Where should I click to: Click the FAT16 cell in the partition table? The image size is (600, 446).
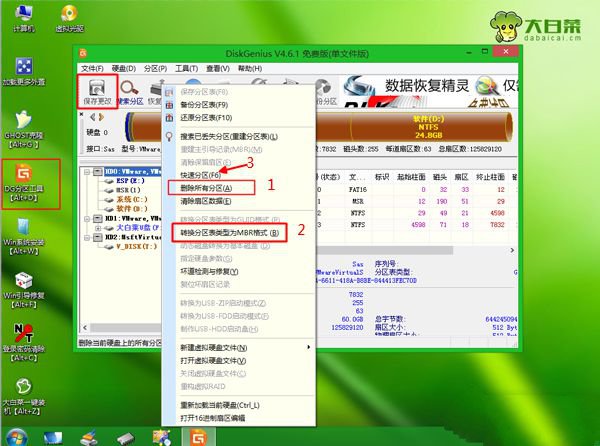pyautogui.click(x=357, y=190)
